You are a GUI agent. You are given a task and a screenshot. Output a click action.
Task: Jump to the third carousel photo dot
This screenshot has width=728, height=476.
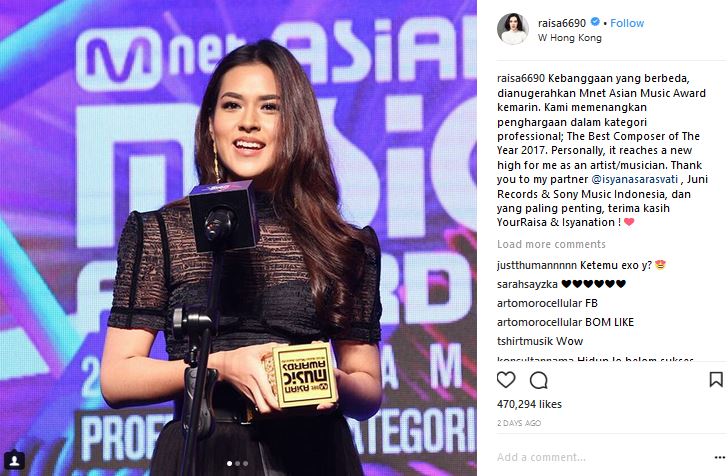pos(245,463)
